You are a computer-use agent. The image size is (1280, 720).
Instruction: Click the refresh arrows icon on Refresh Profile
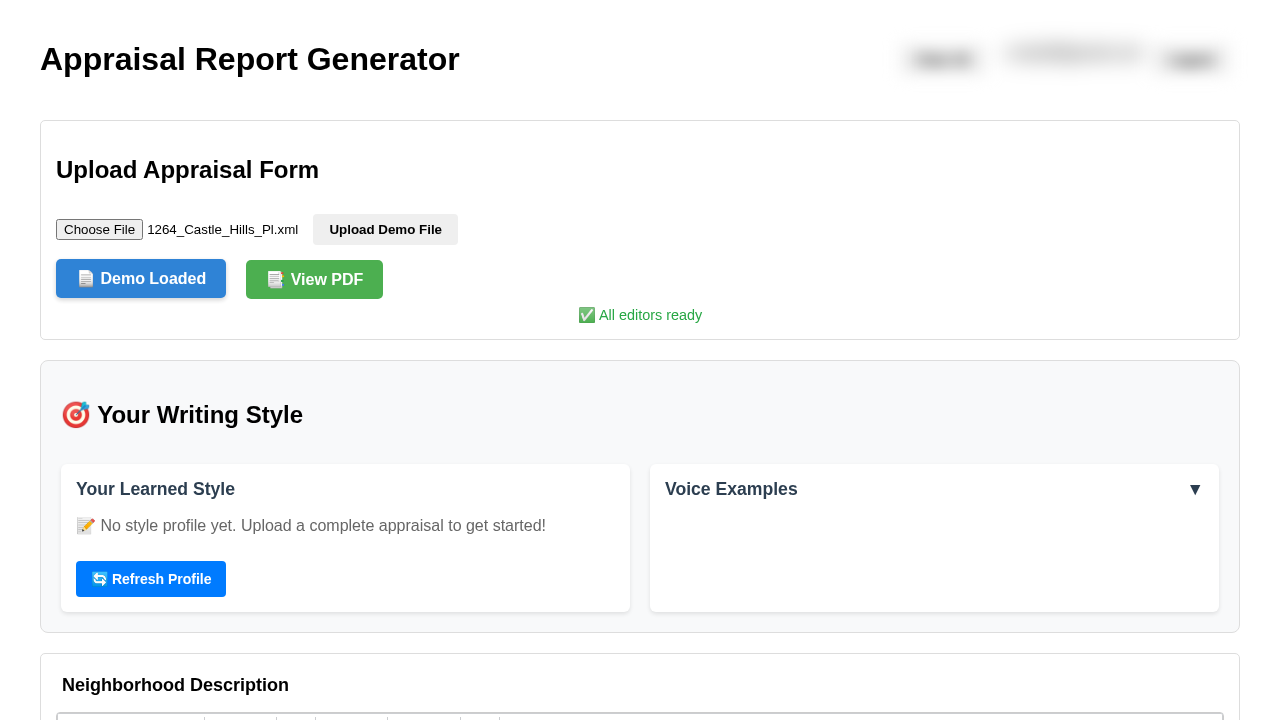[99, 579]
